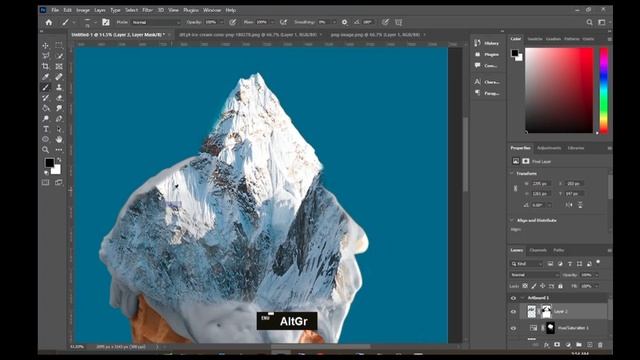Viewport: 640px width, 360px height.
Task: Open the Edit Toolbar ellipsis
Action: pos(59,150)
